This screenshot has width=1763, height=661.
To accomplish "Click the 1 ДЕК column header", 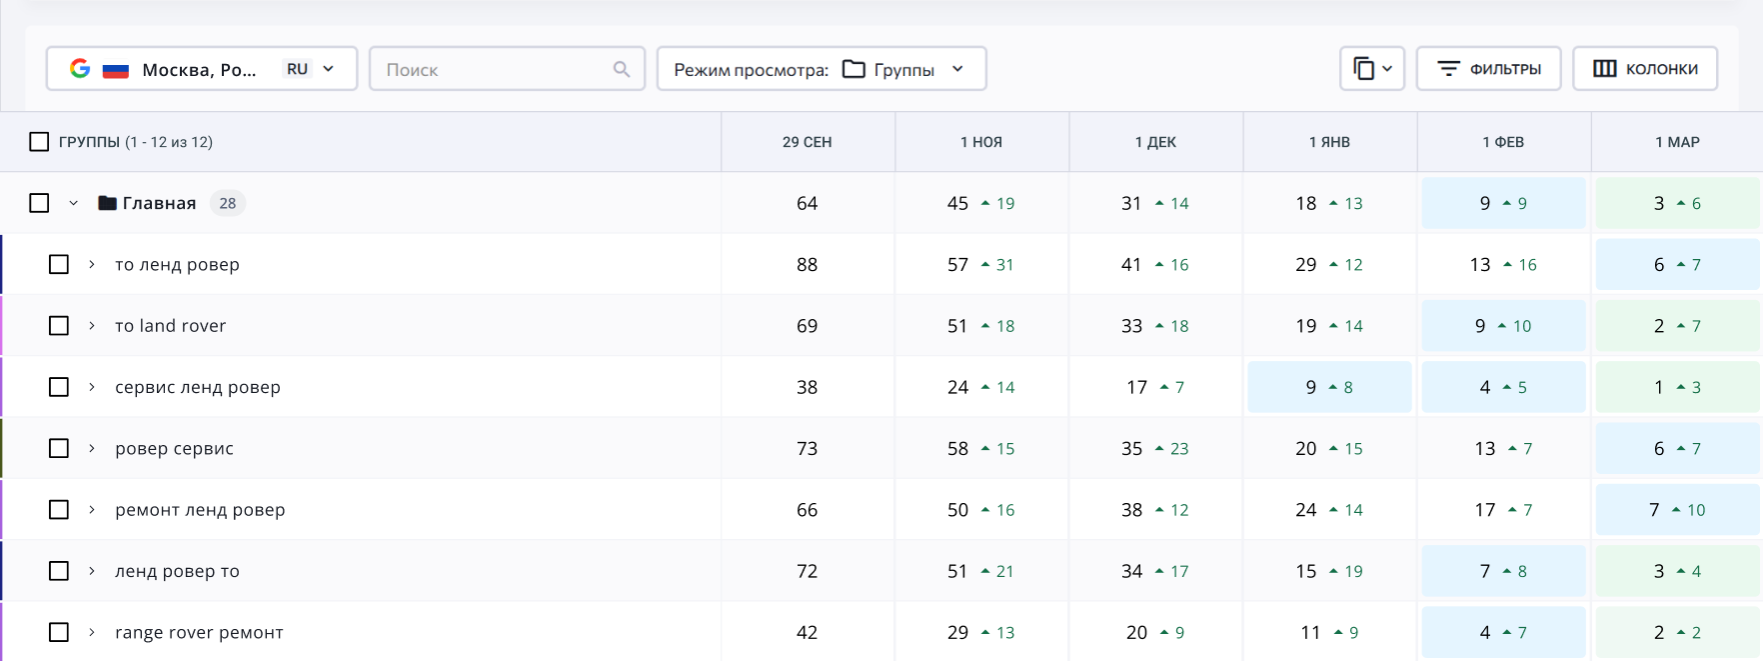I will coord(1155,142).
